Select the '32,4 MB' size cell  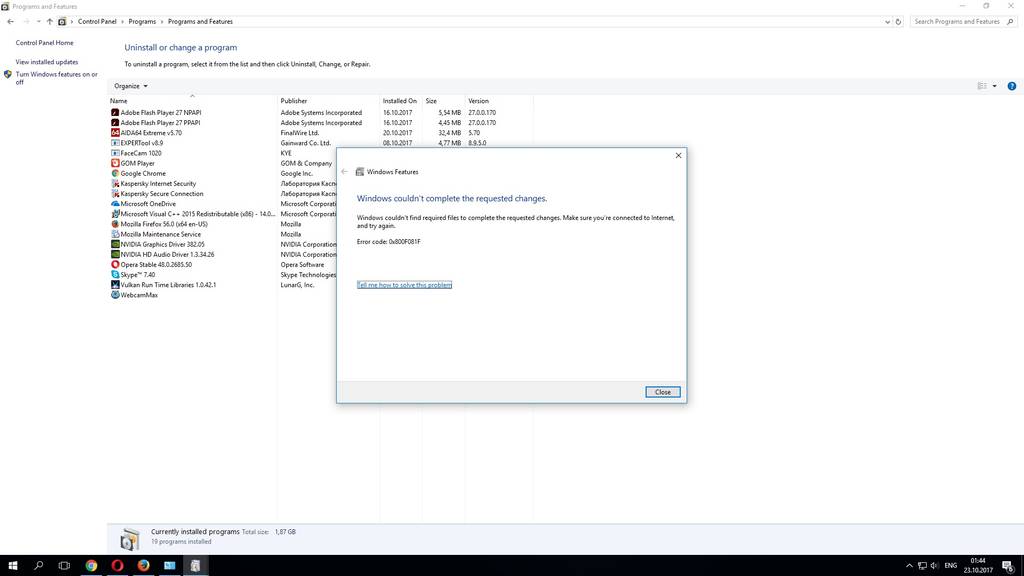click(x=449, y=133)
